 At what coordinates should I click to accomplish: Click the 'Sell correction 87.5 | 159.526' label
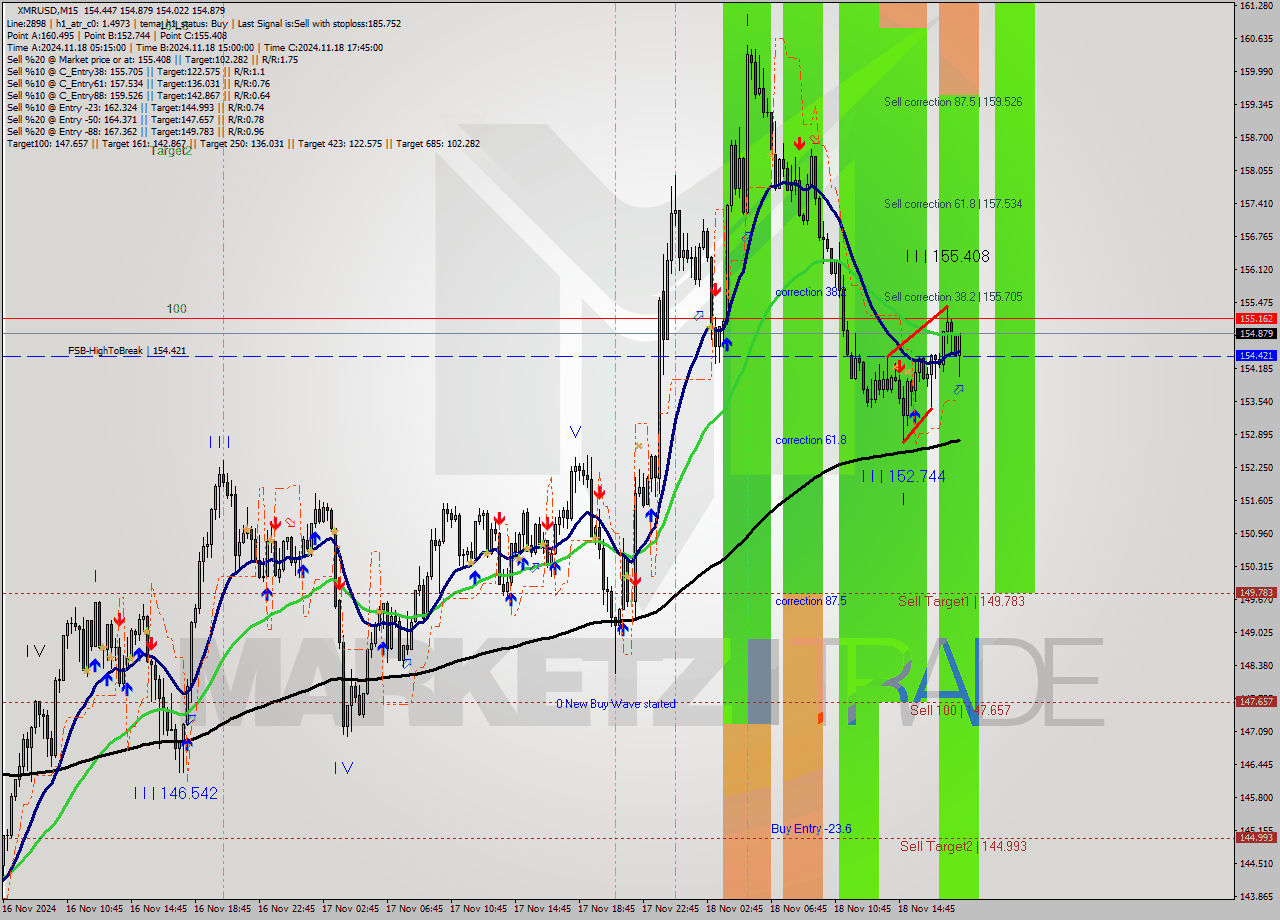point(952,102)
